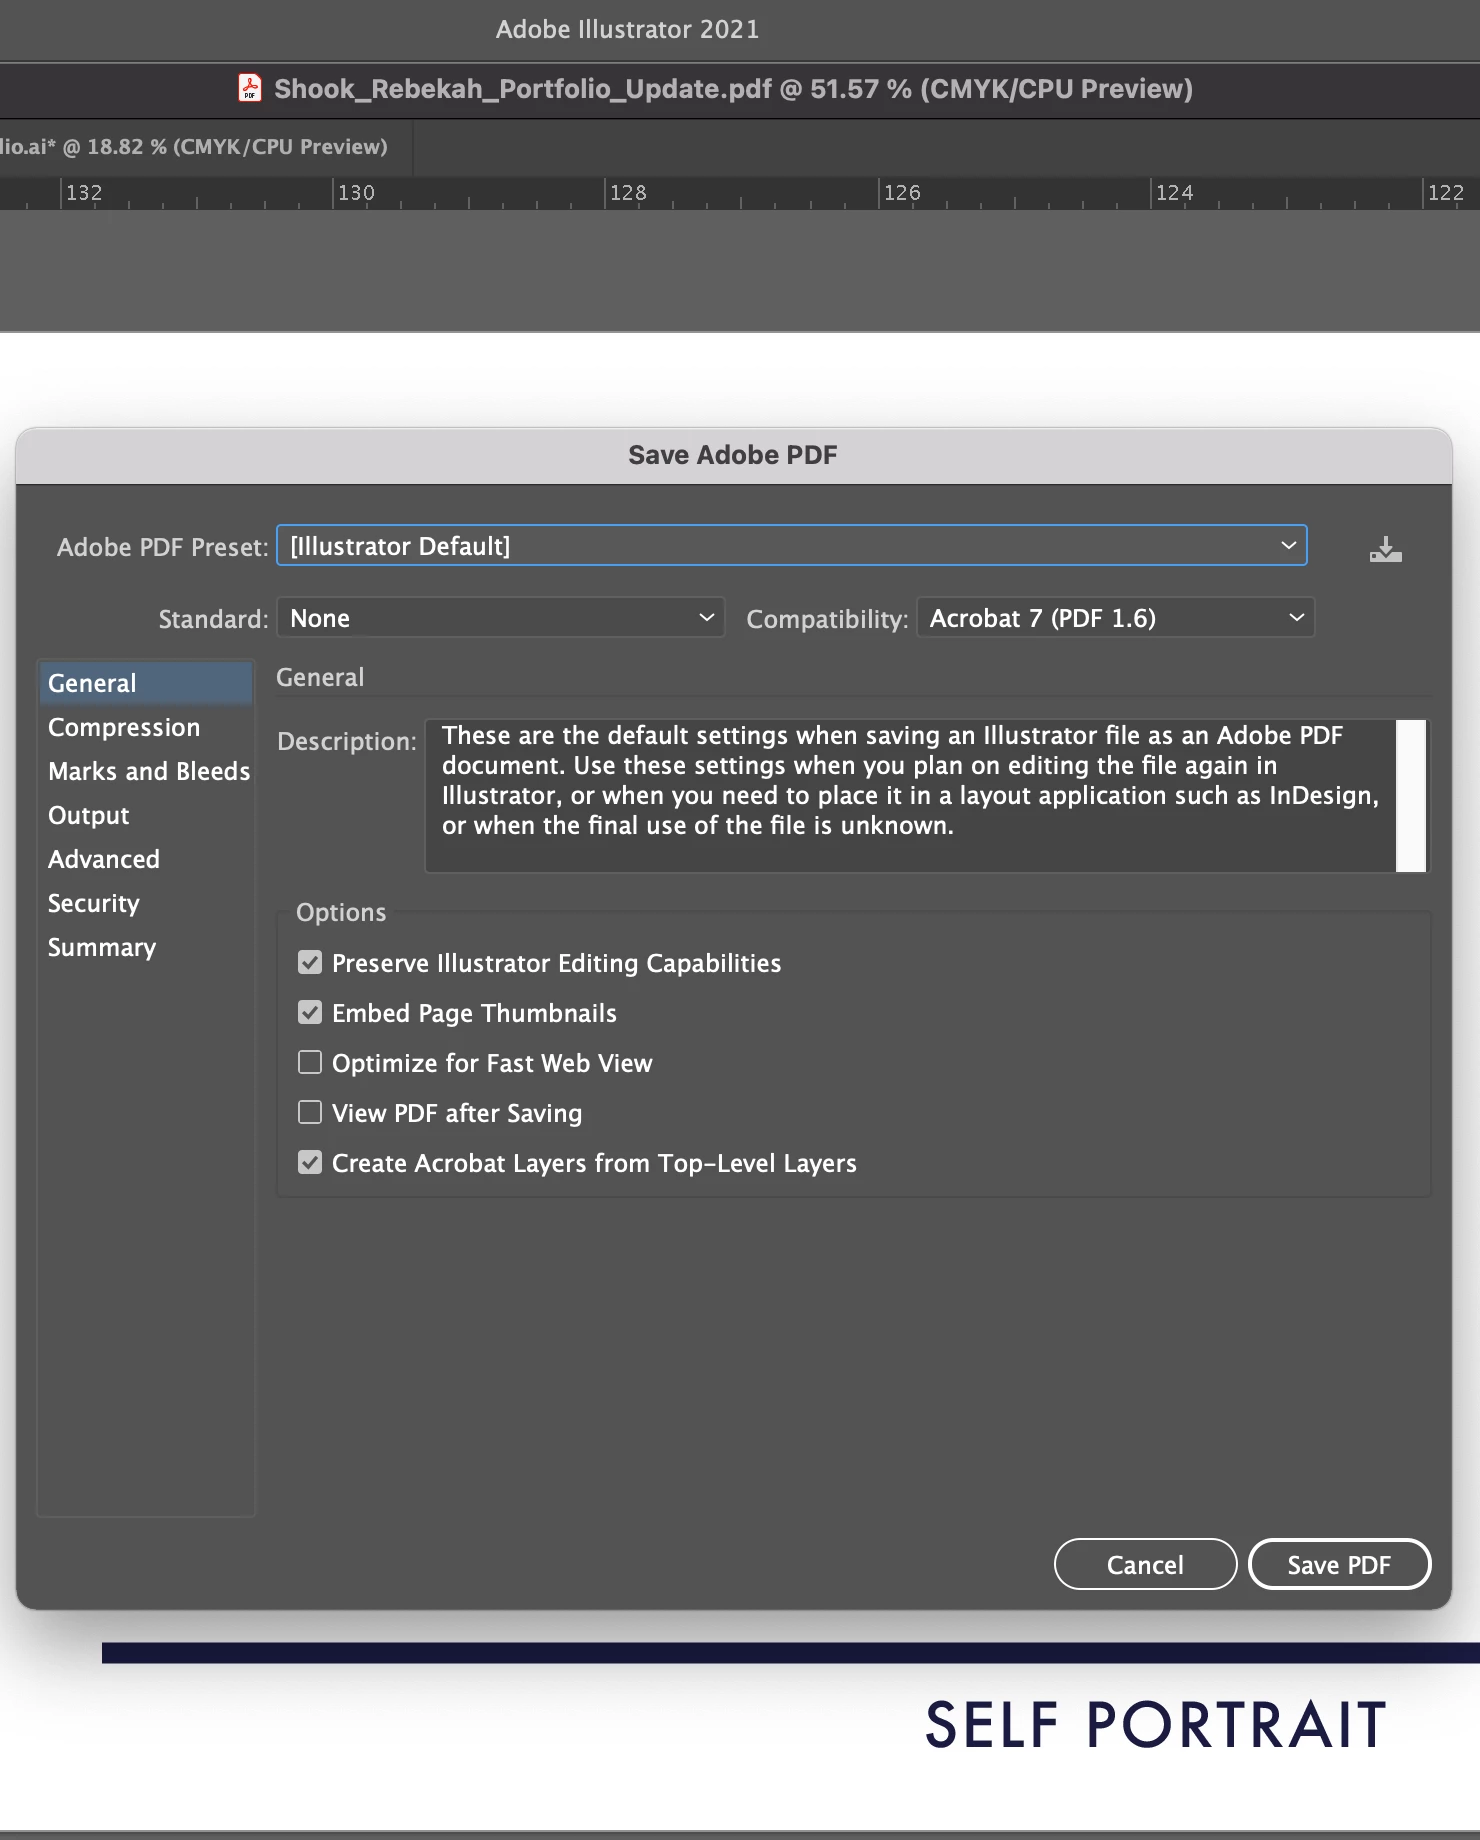Click the PDF file icon in document title
Screen dimensions: 1480x1840
250,88
